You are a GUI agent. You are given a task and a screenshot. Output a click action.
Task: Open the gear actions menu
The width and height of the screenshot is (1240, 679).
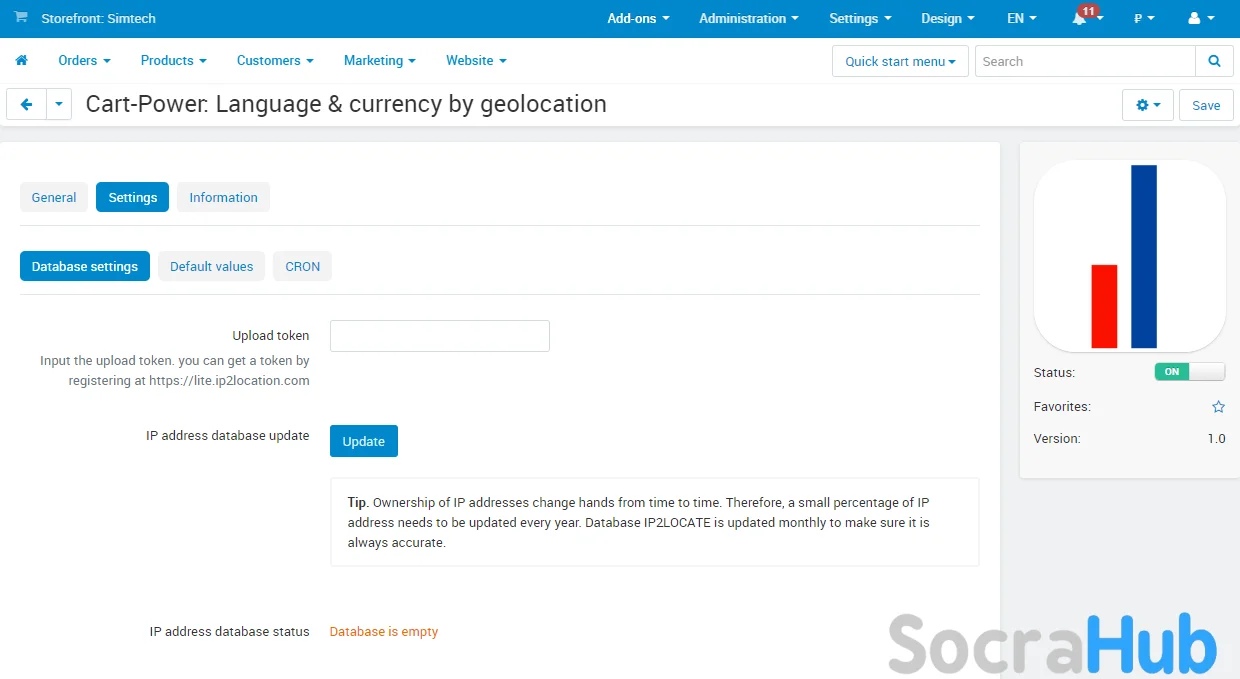1148,105
